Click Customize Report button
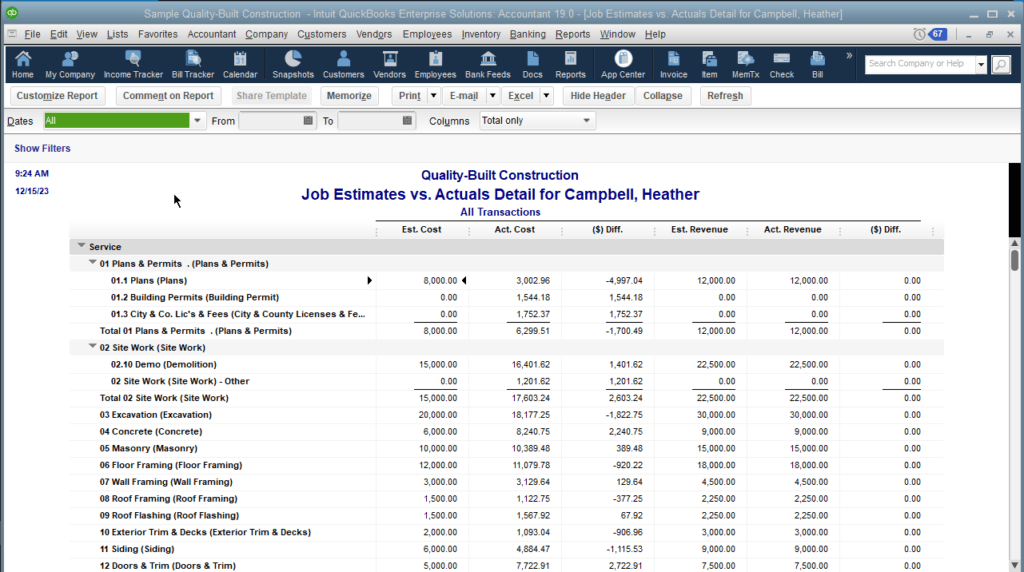Image resolution: width=1024 pixels, height=572 pixels. 57,96
